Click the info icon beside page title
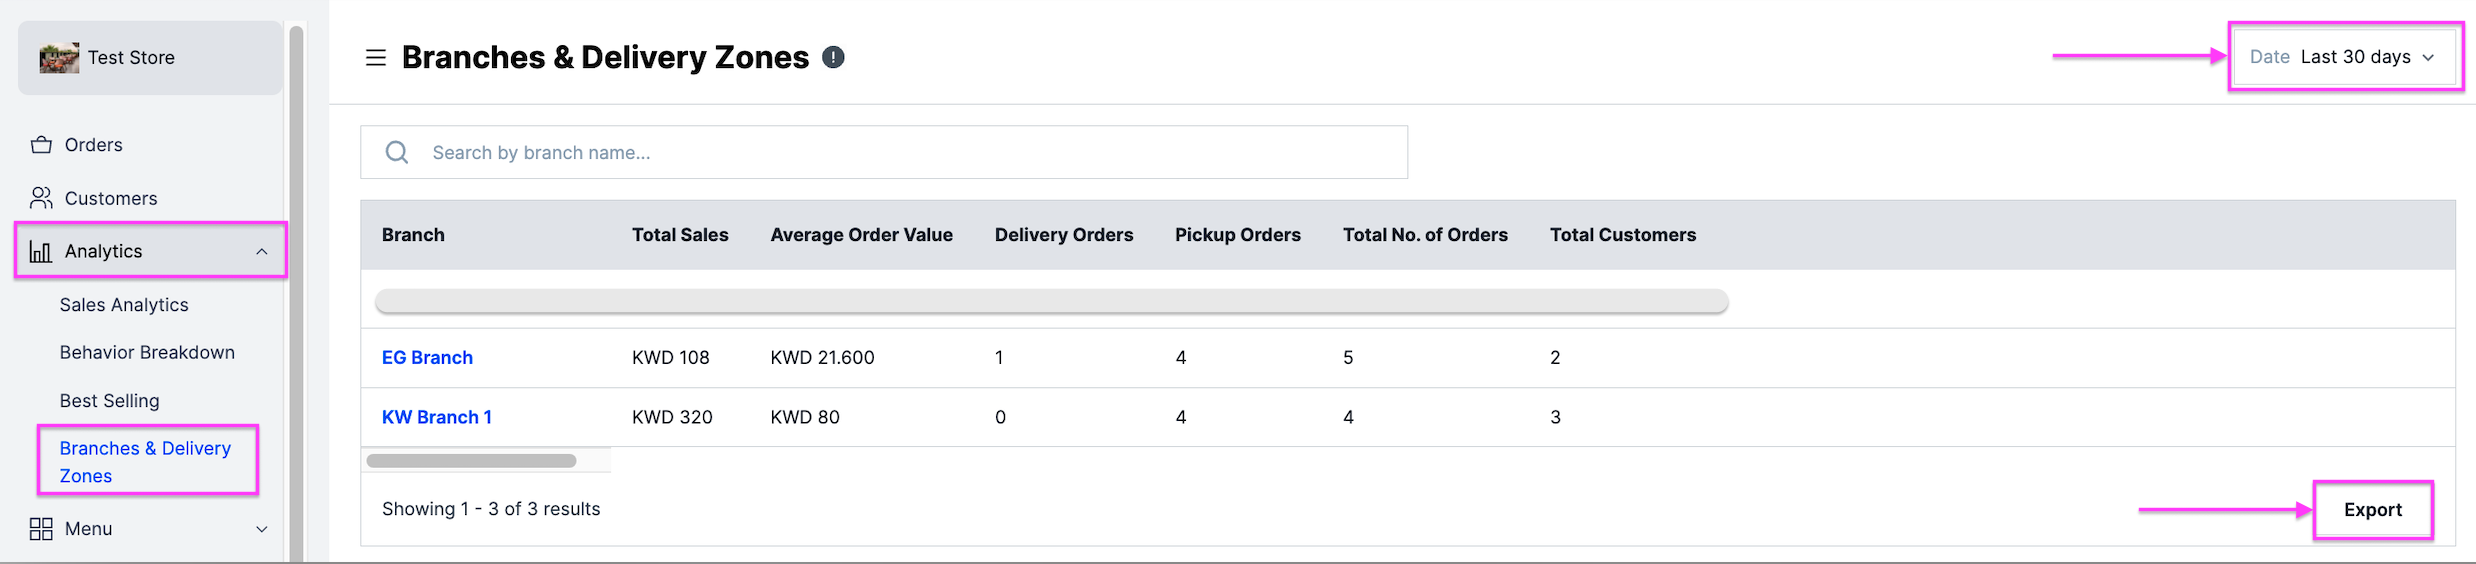 coord(833,58)
